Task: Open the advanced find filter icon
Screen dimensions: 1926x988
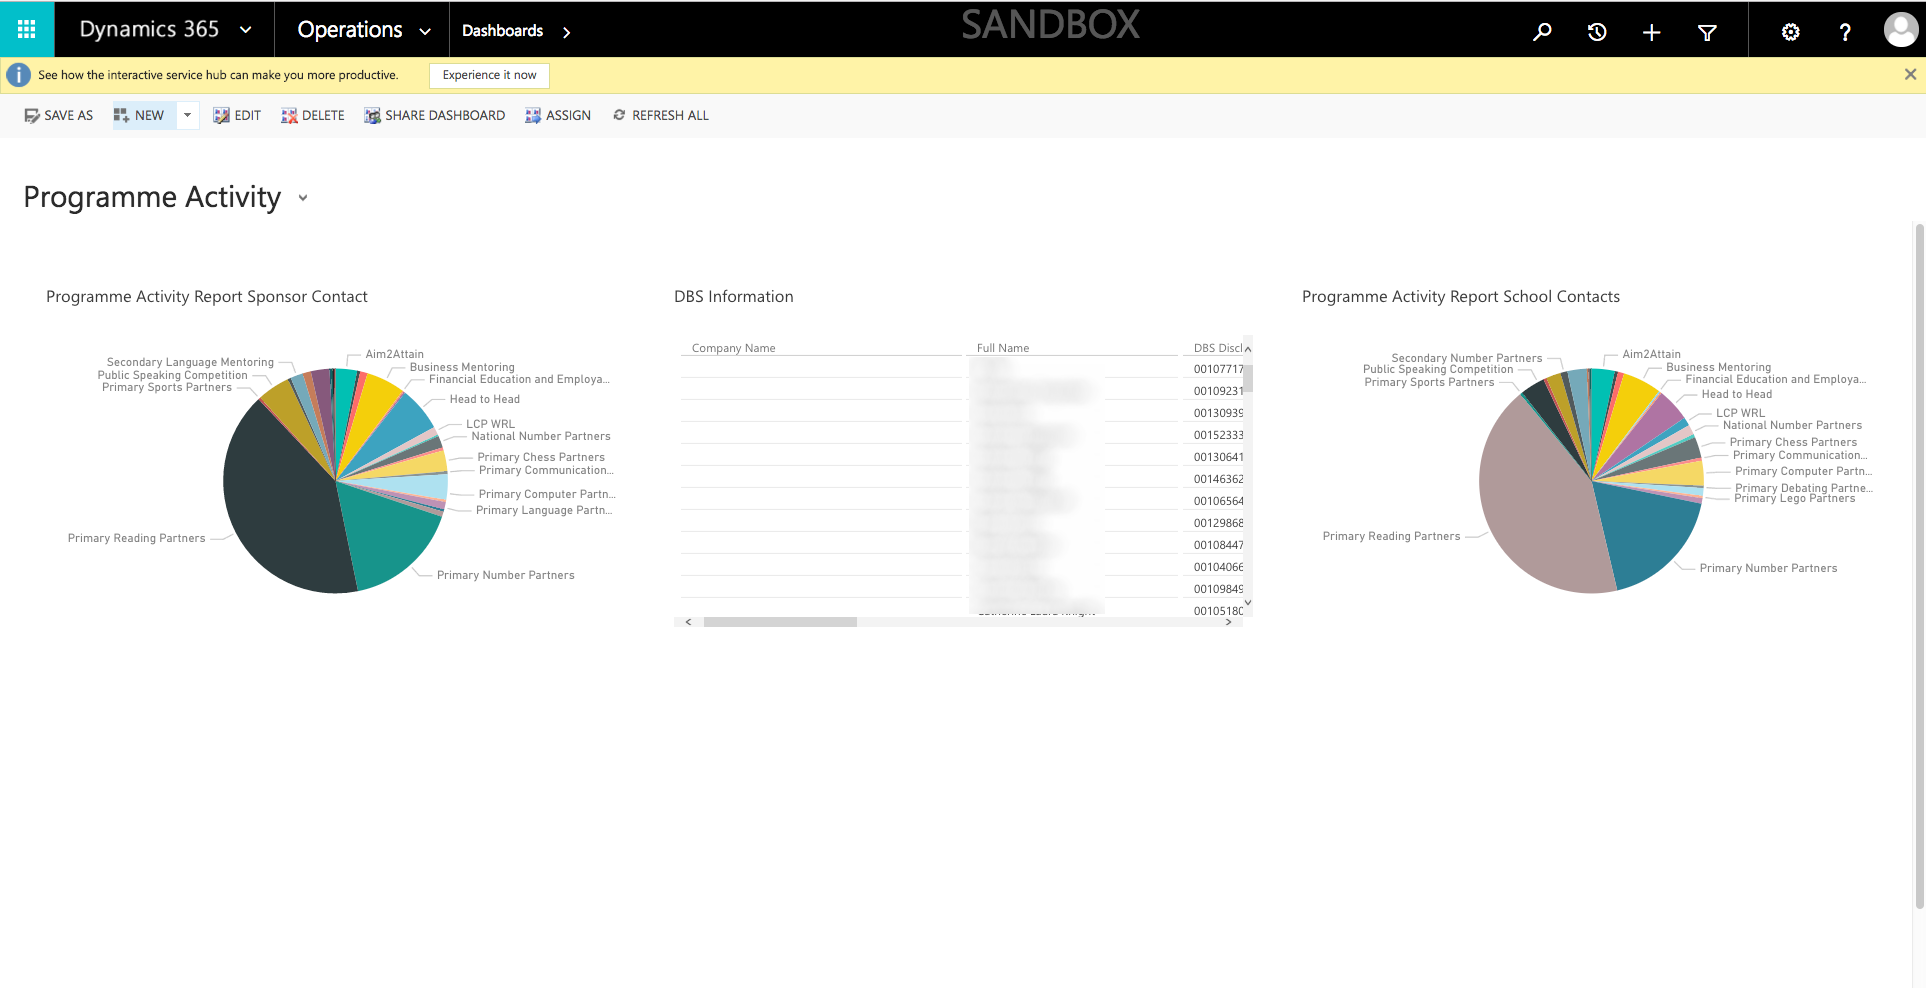Action: click(x=1707, y=32)
